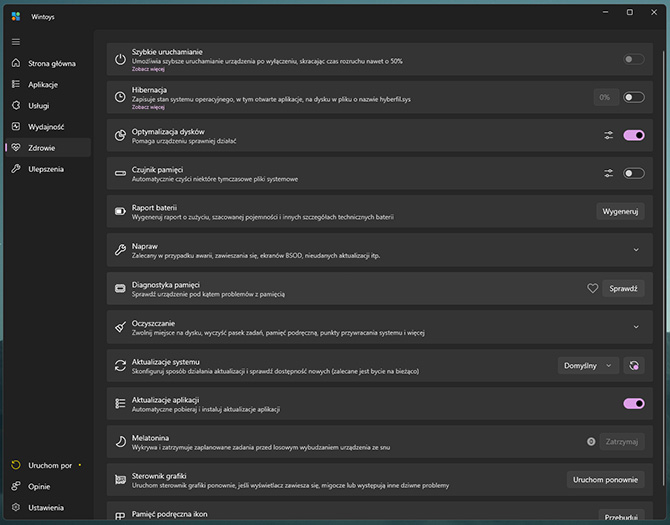Click the Aktualizacje aplikacji list icon

point(120,404)
